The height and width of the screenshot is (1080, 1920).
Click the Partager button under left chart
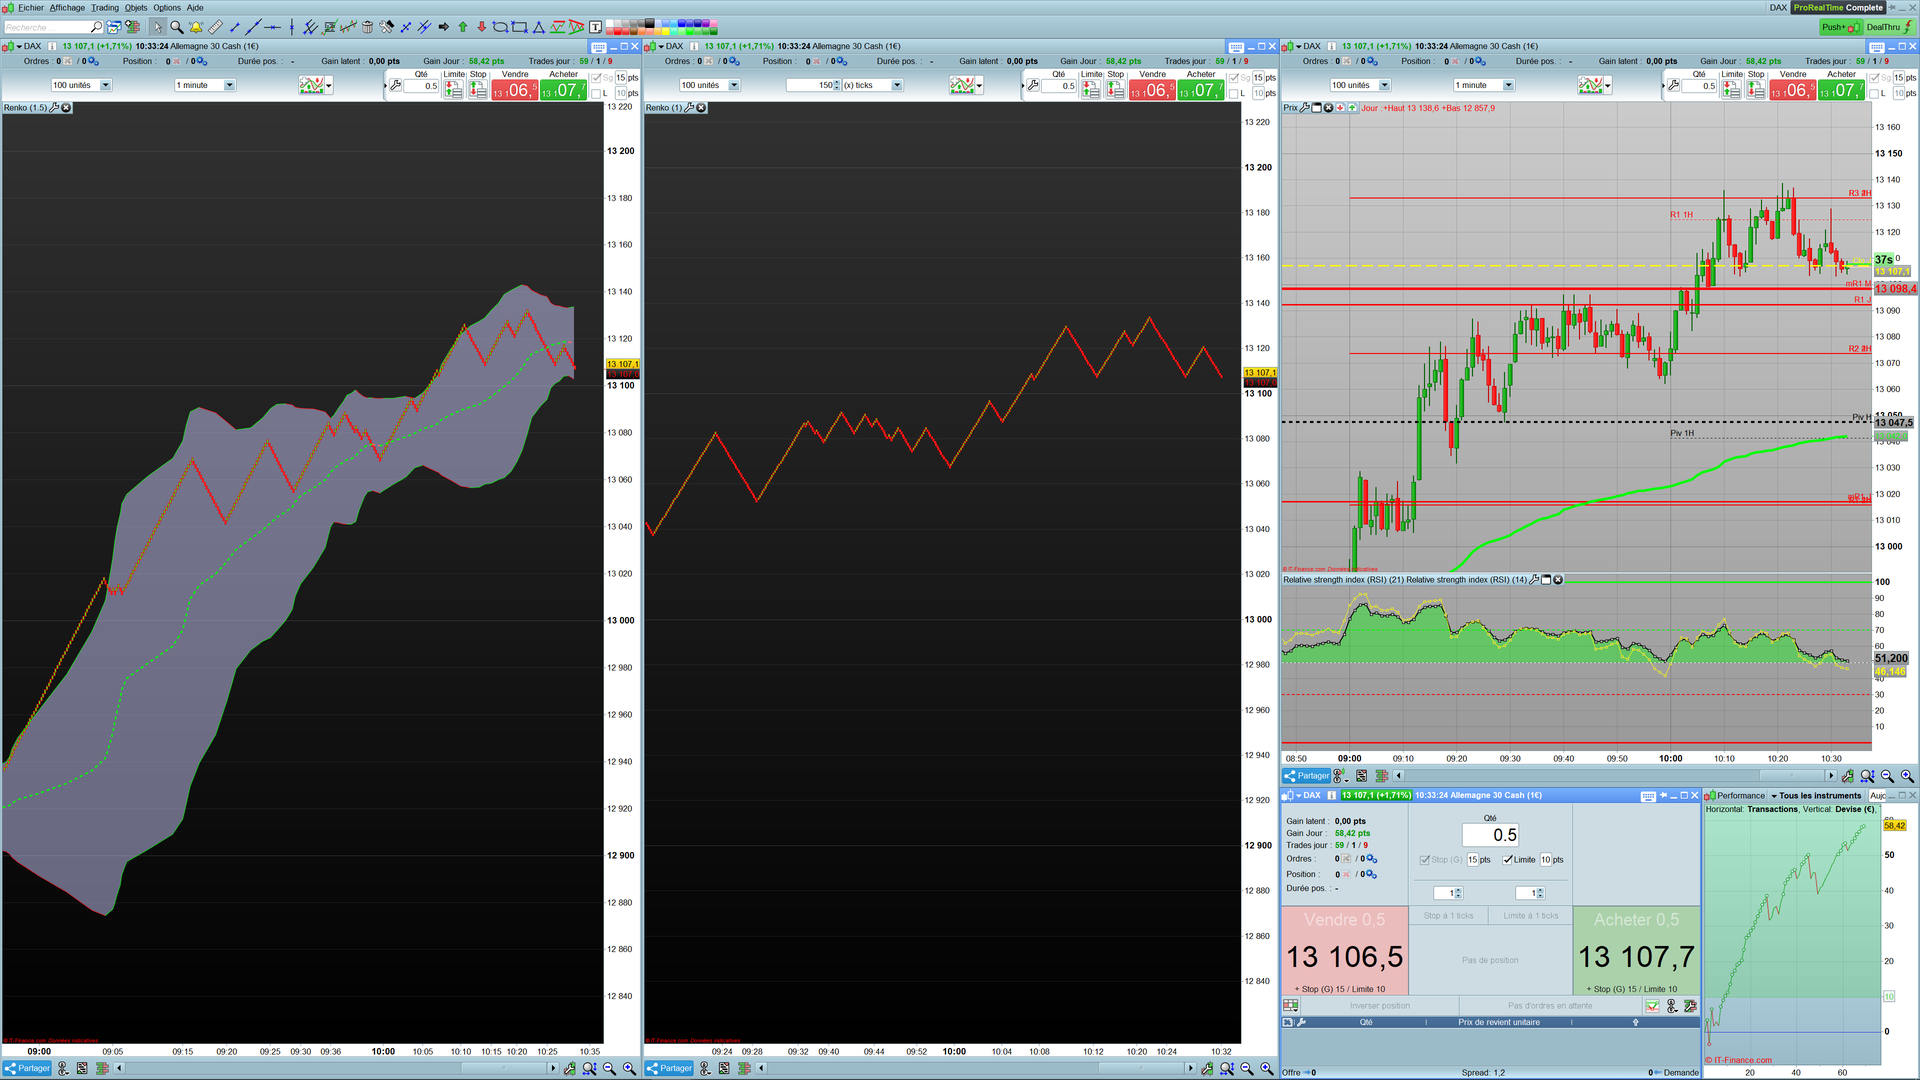tap(27, 1068)
